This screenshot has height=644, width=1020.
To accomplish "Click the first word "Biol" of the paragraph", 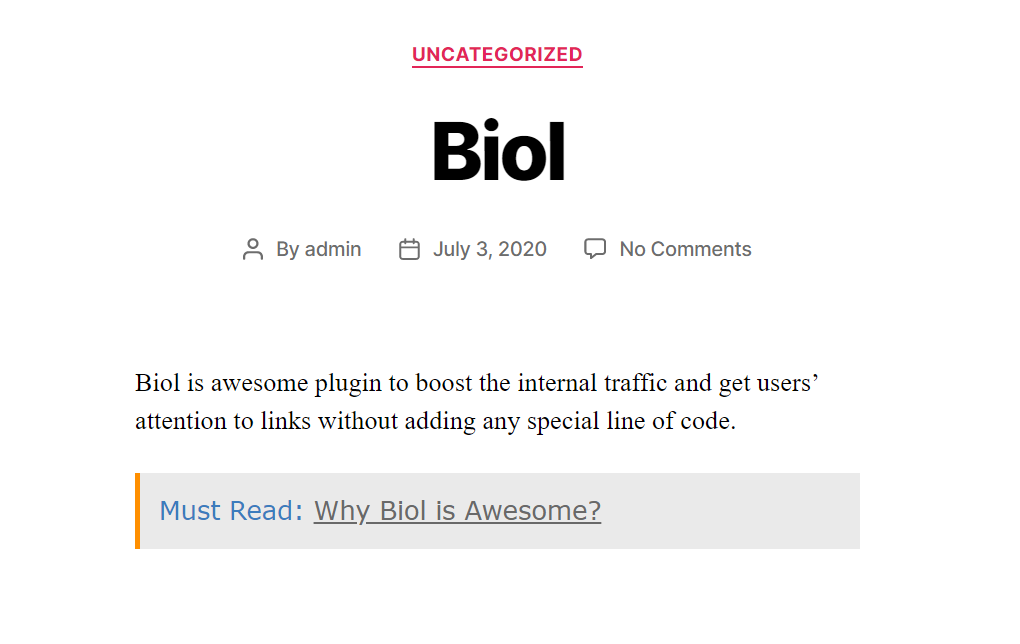I will tap(158, 383).
